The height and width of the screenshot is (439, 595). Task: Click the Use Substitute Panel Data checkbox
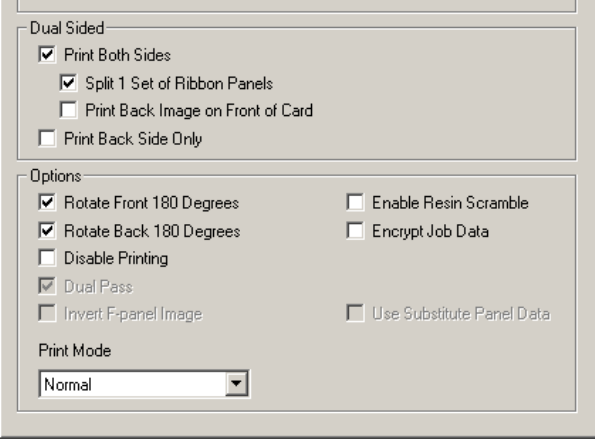pyautogui.click(x=355, y=313)
